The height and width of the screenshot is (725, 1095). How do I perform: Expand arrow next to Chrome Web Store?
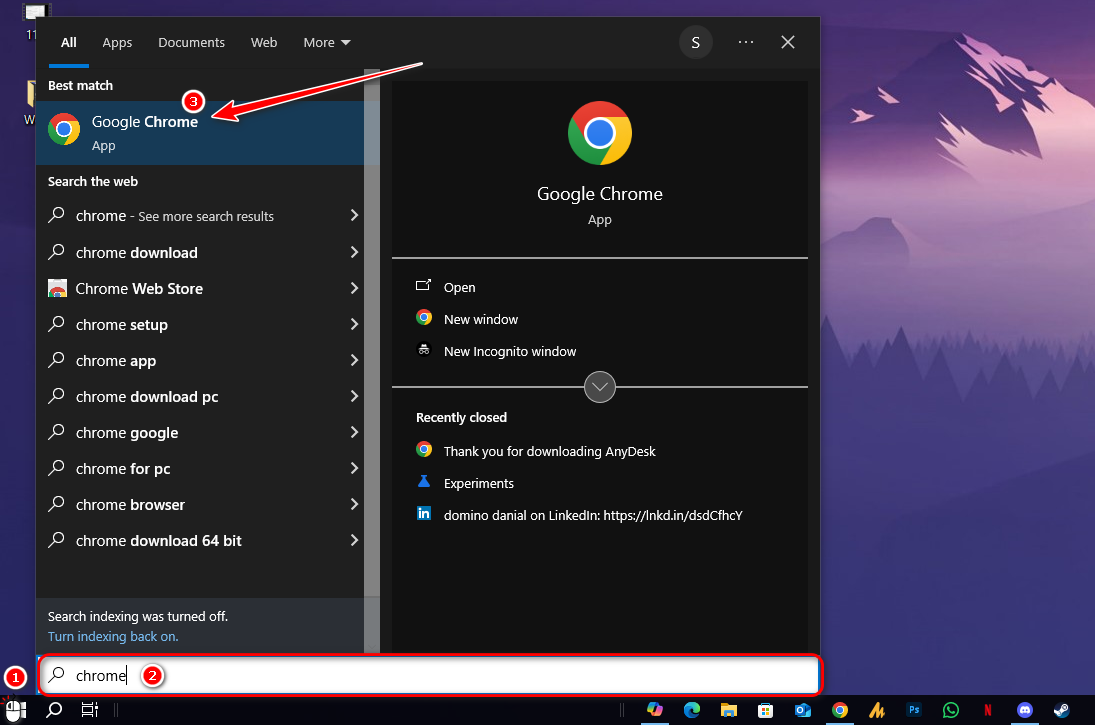point(354,289)
